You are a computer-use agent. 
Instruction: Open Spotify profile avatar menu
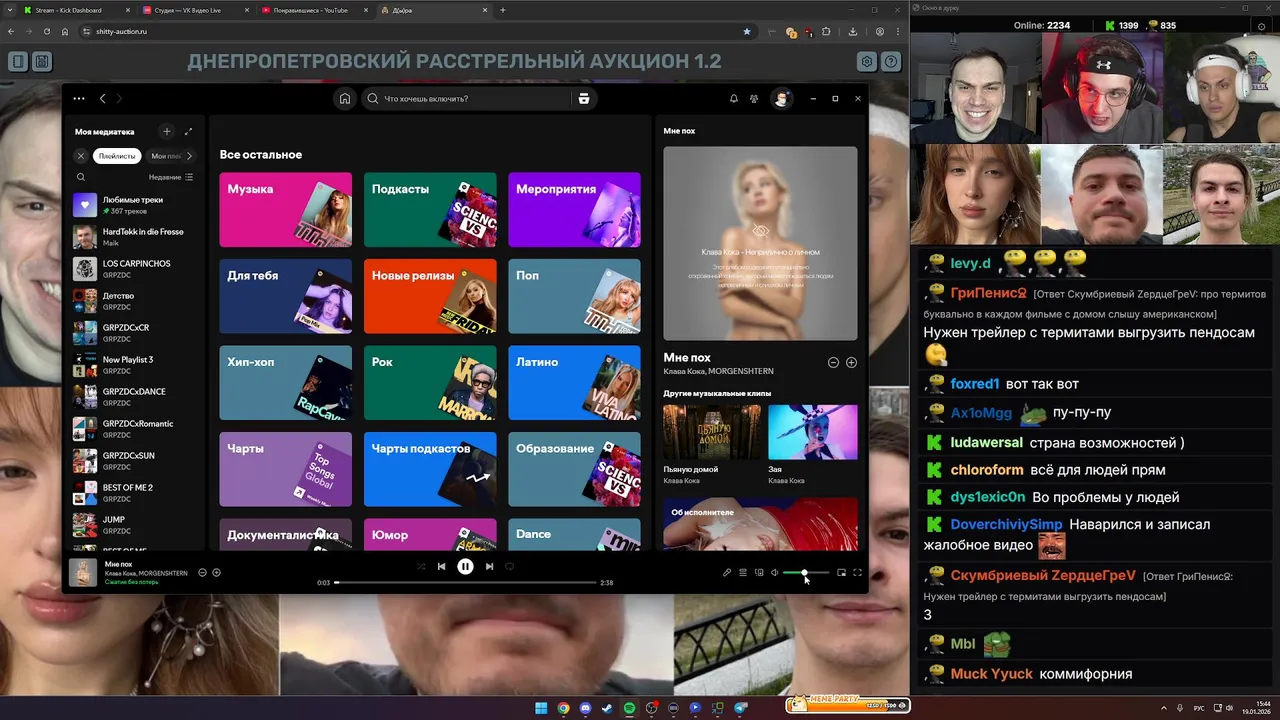pos(781,99)
